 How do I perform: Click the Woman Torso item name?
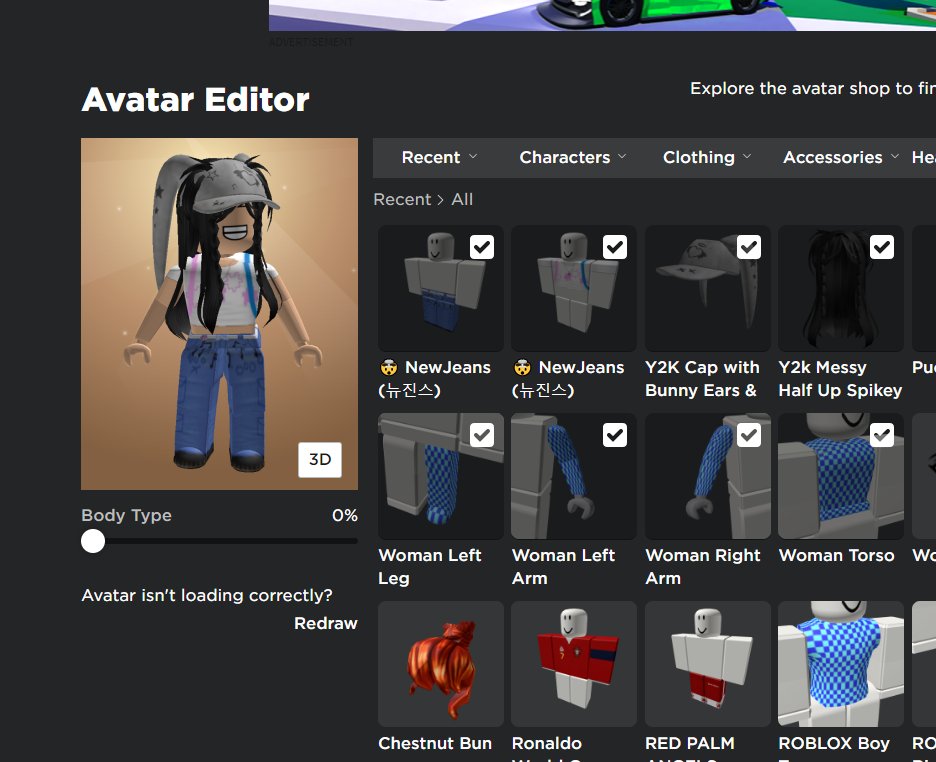836,556
